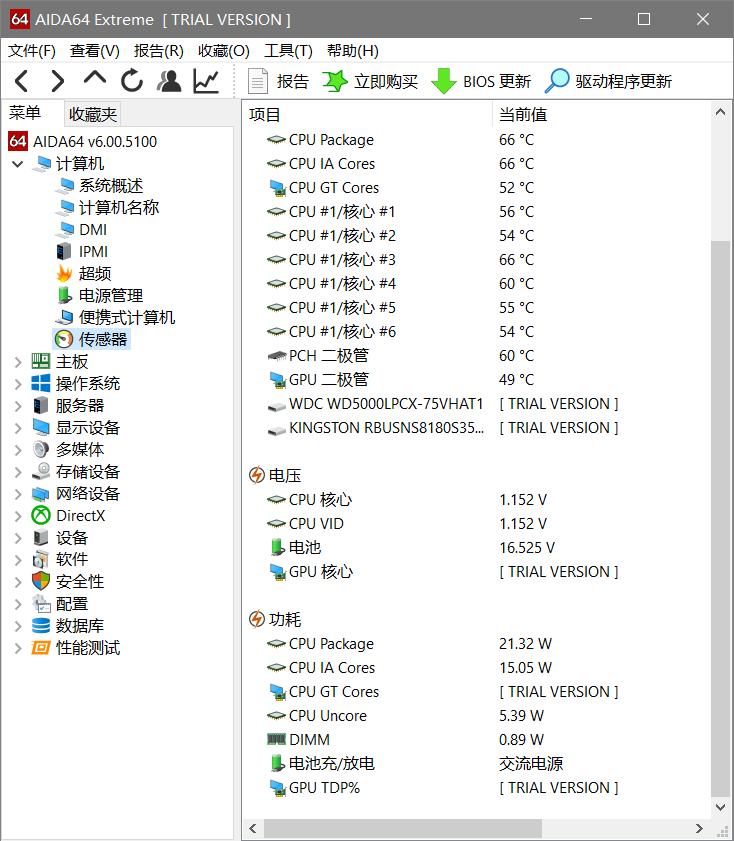The width and height of the screenshot is (734, 841).
Task: Open the graph chart toolbar icon
Action: (206, 81)
